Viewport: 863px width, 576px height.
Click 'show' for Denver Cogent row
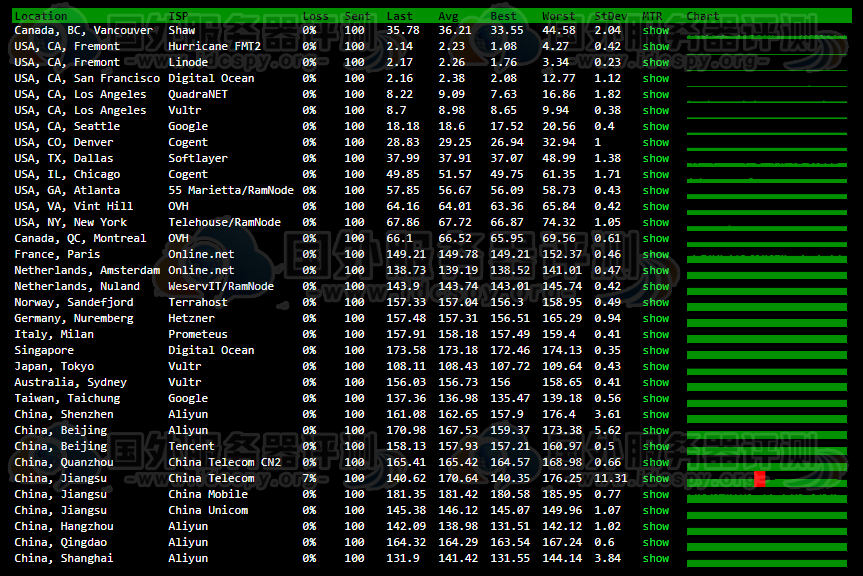tap(656, 142)
